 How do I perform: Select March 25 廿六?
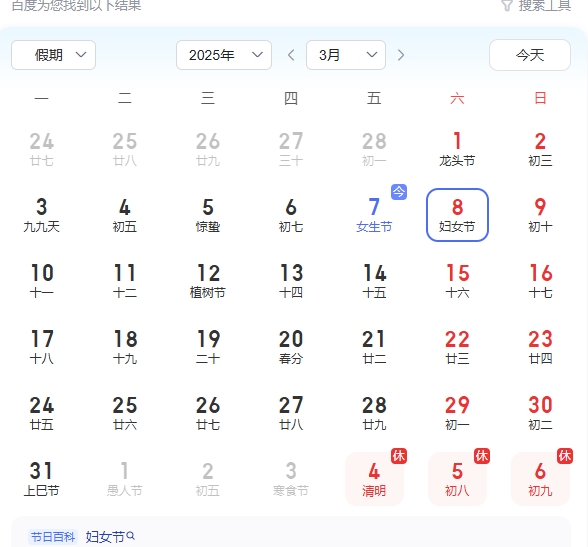click(125, 413)
